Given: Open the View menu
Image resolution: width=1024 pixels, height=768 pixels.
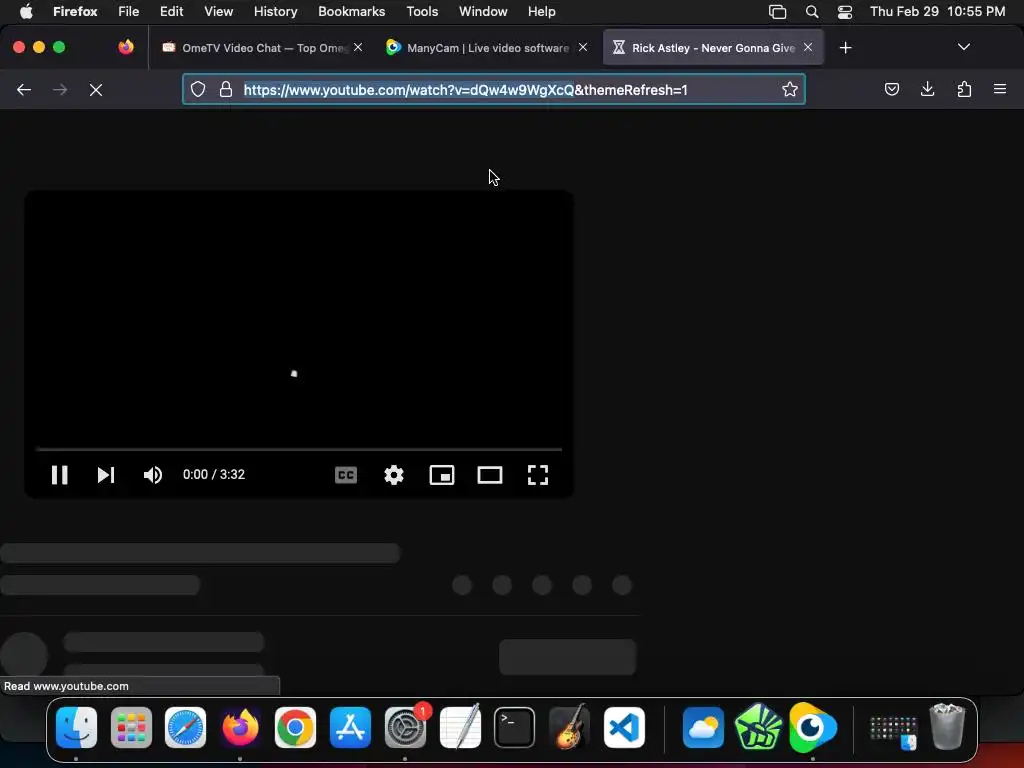Looking at the screenshot, I should pyautogui.click(x=218, y=12).
